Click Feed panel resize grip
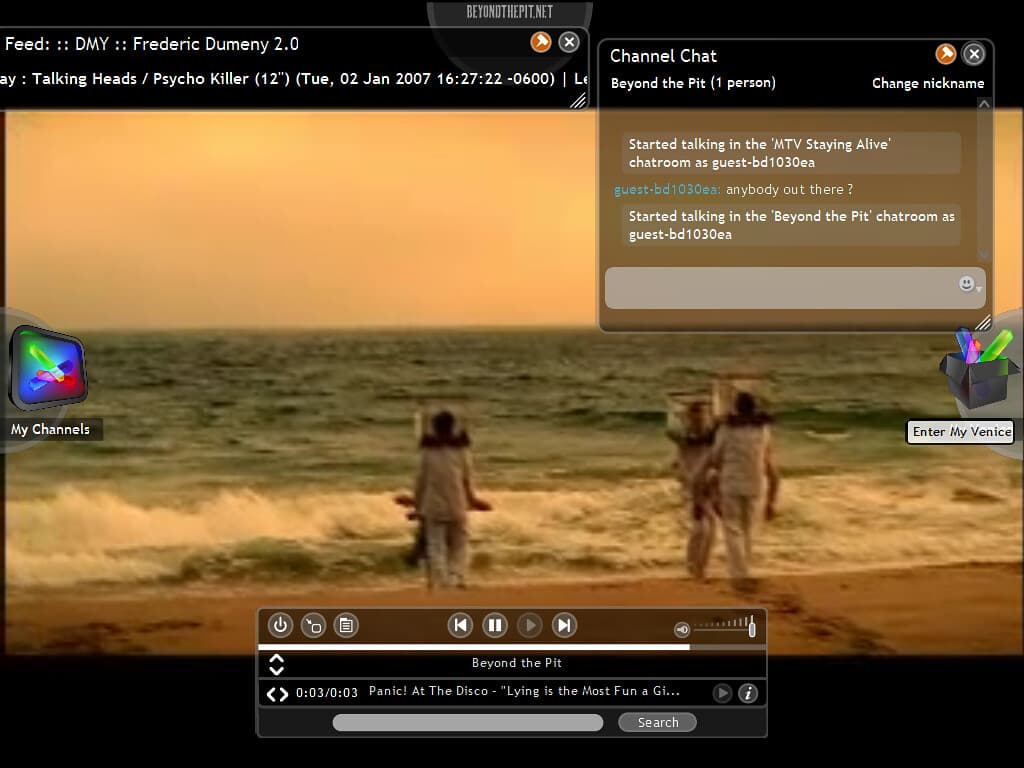This screenshot has width=1024, height=768. coord(579,101)
